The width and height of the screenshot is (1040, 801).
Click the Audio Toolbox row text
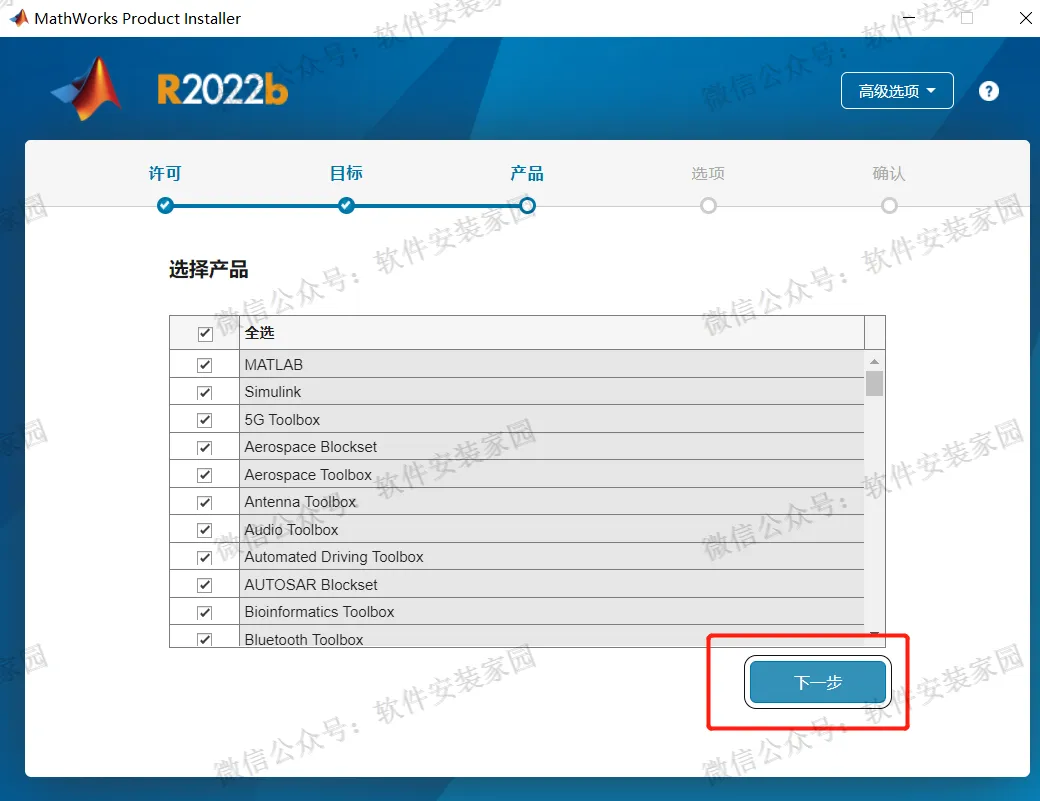pos(291,530)
